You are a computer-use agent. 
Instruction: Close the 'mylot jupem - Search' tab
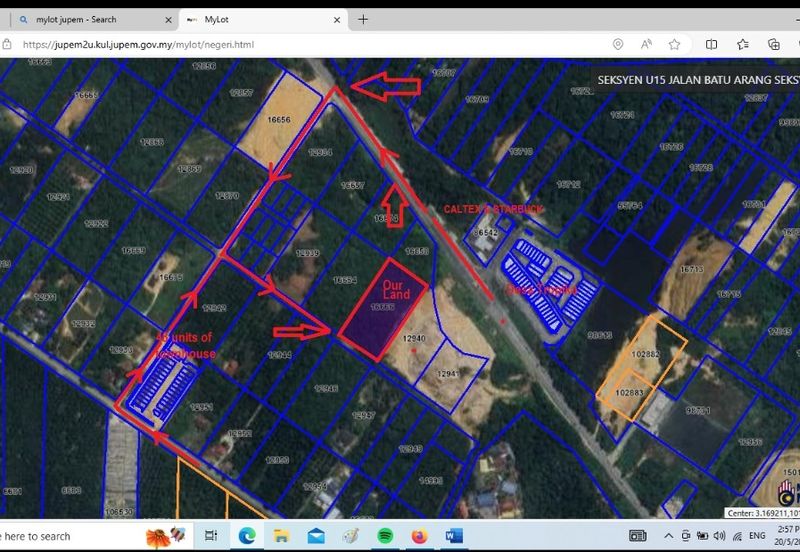tap(168, 20)
